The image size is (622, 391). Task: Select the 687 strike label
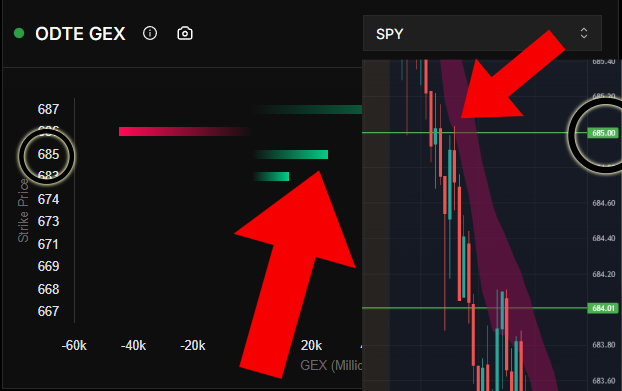(x=48, y=109)
